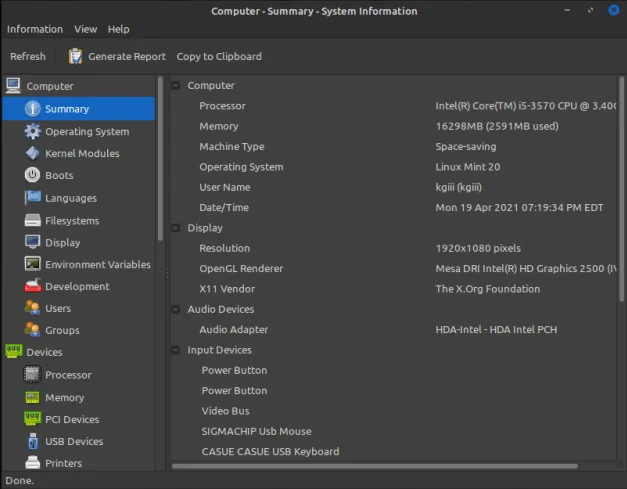The height and width of the screenshot is (489, 627).
Task: Collapse the Display section in details
Action: pos(176,228)
